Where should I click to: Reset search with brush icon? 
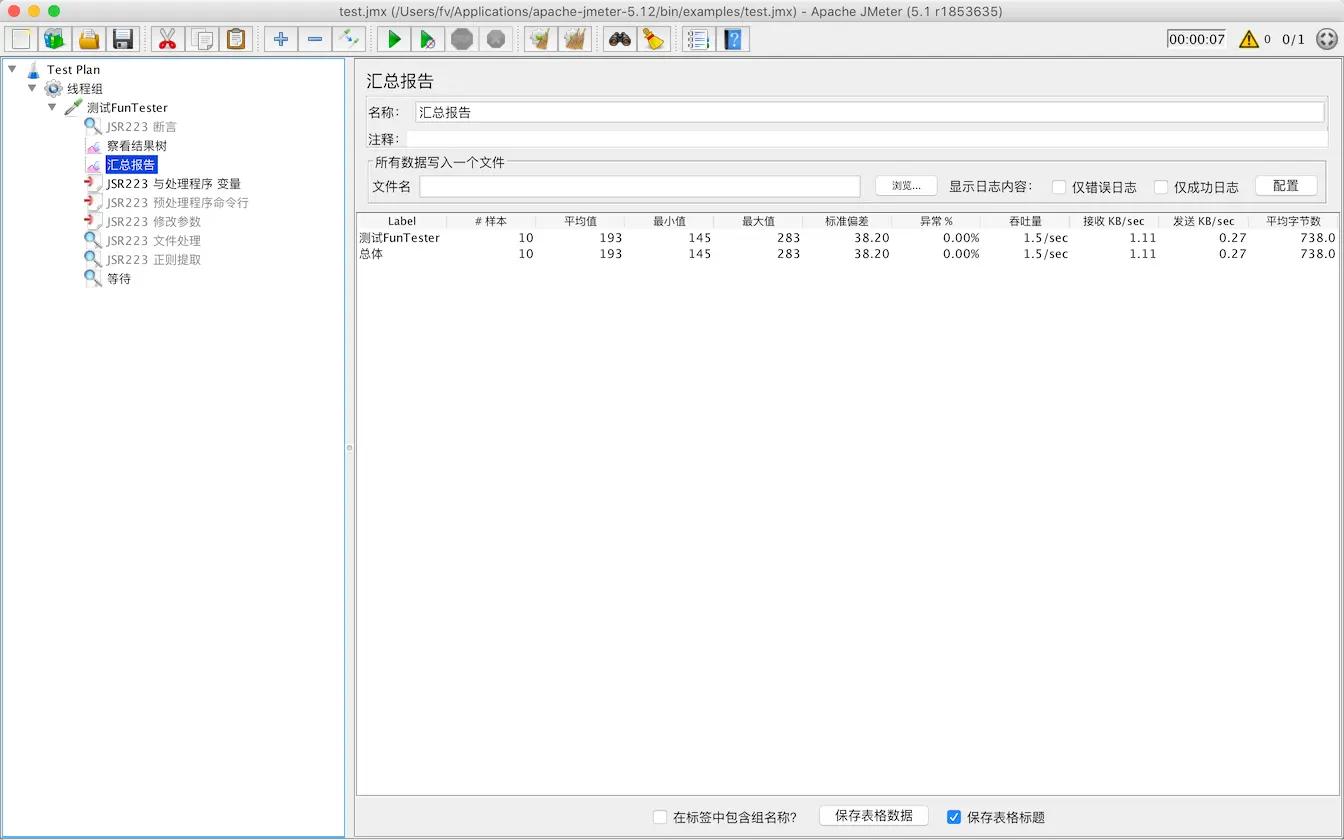click(653, 39)
